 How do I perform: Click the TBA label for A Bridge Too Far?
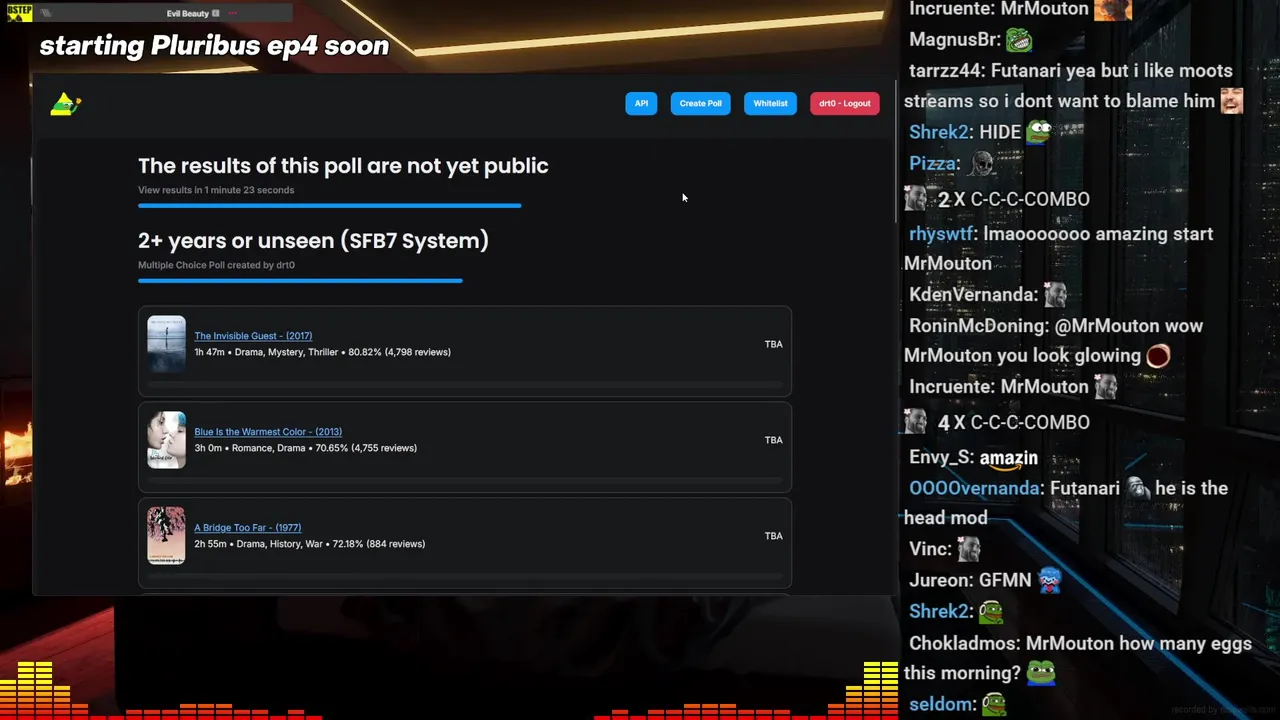click(x=773, y=536)
